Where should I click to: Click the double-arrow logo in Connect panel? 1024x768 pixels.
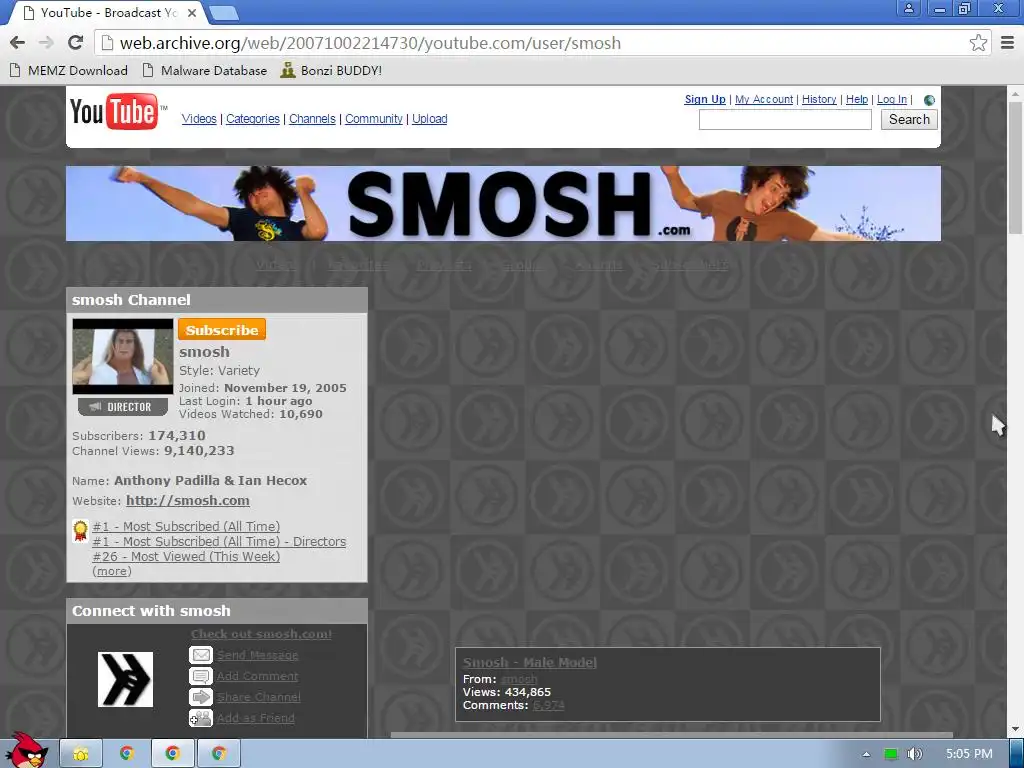(x=125, y=679)
